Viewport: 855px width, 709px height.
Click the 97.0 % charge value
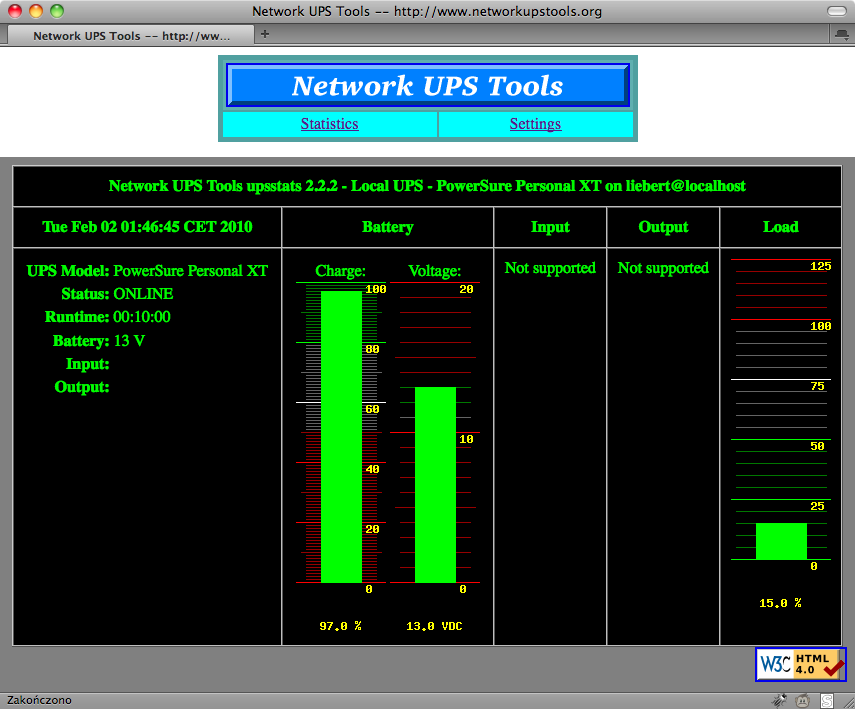(340, 626)
